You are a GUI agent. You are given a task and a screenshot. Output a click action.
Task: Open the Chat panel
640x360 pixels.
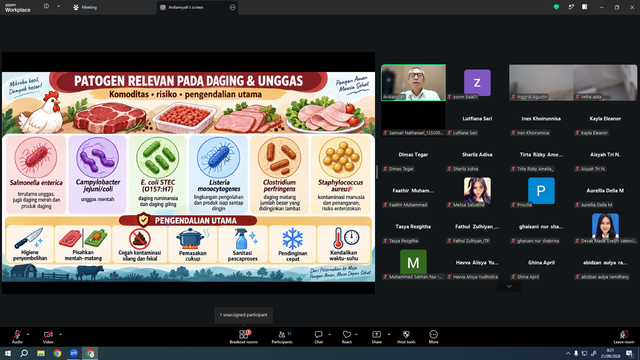pyautogui.click(x=318, y=337)
